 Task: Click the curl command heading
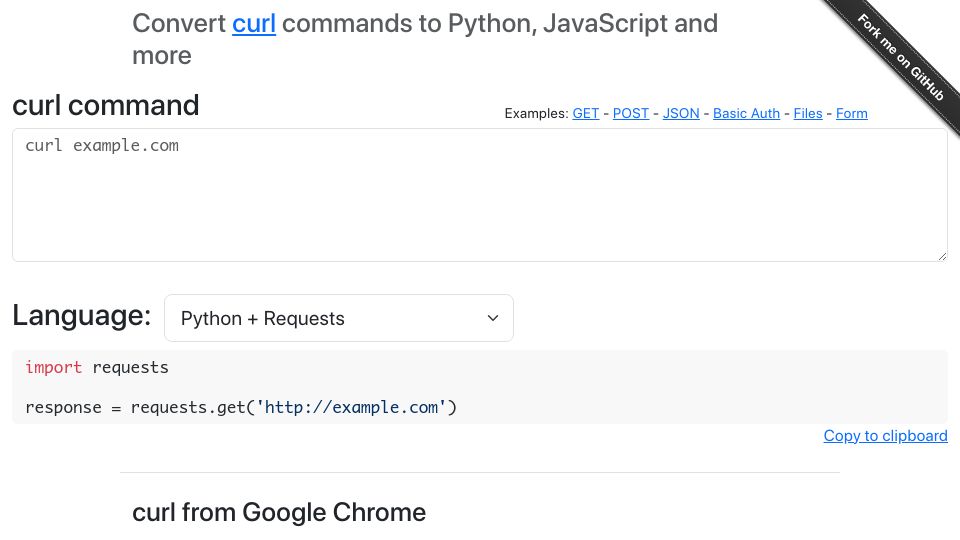coord(106,105)
